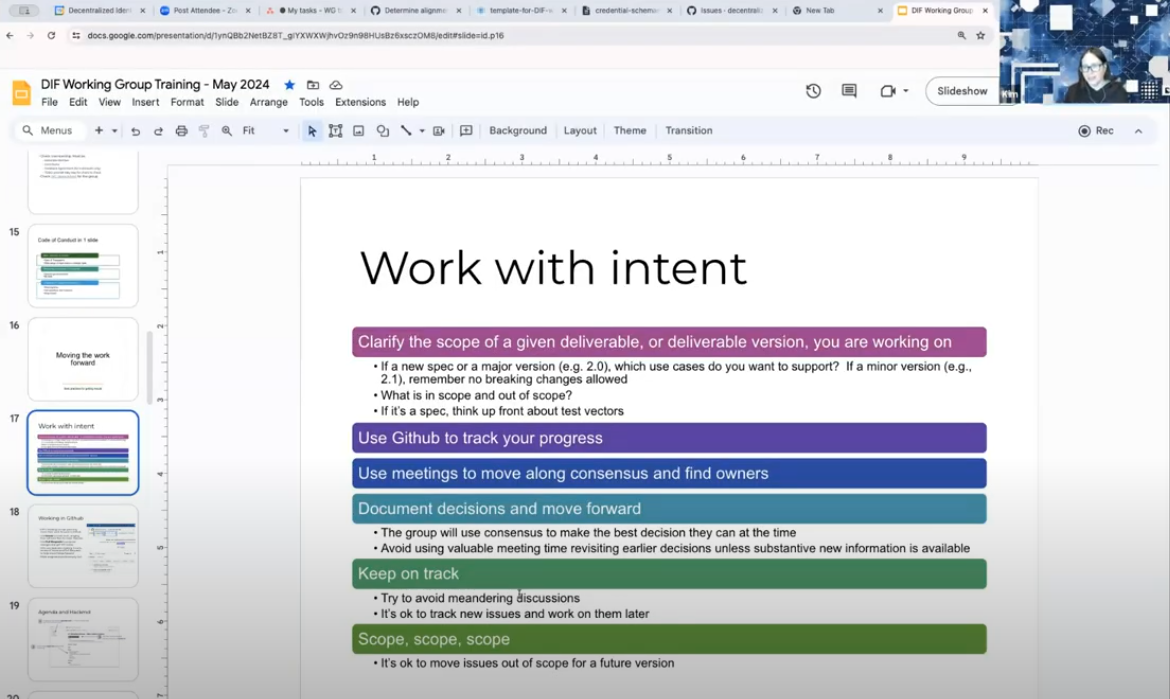Check the cloud document status icon
Image resolution: width=1170 pixels, height=699 pixels.
pos(336,85)
